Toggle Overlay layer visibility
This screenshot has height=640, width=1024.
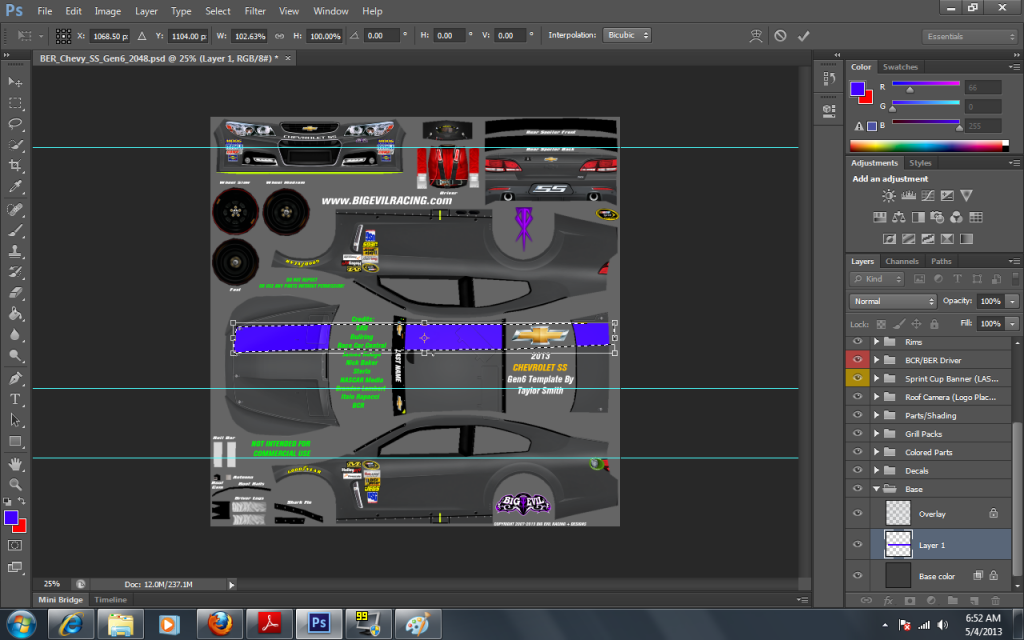pyautogui.click(x=857, y=513)
